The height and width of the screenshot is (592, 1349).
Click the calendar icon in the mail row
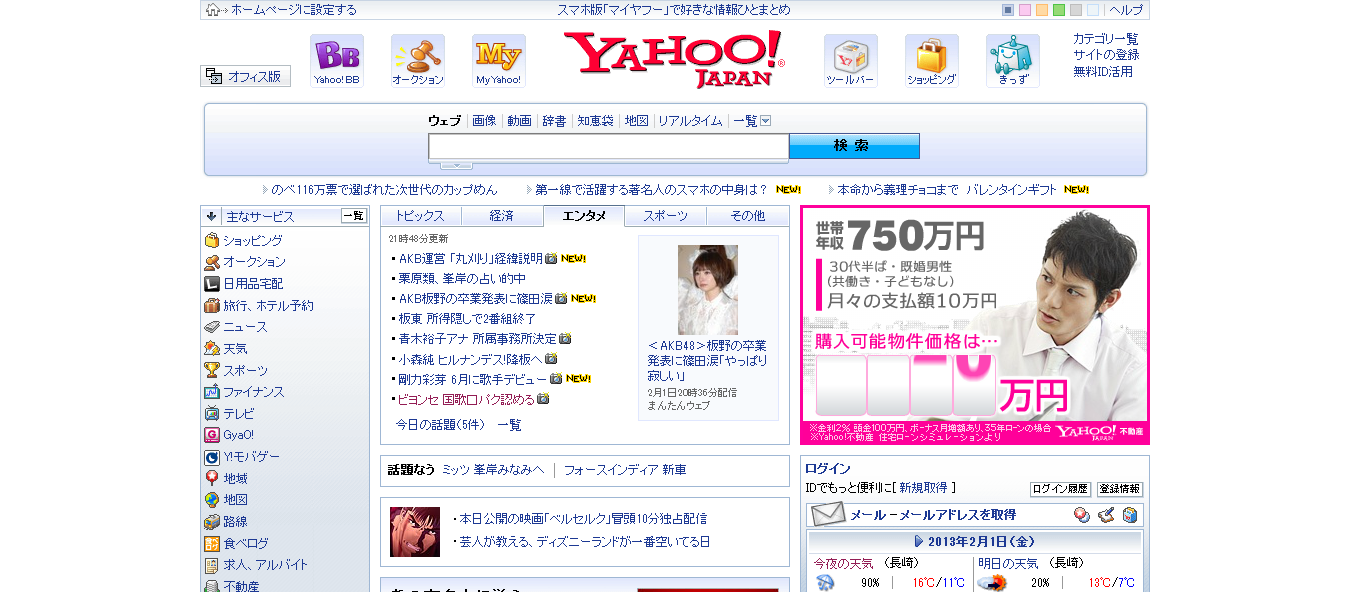pos(1082,515)
